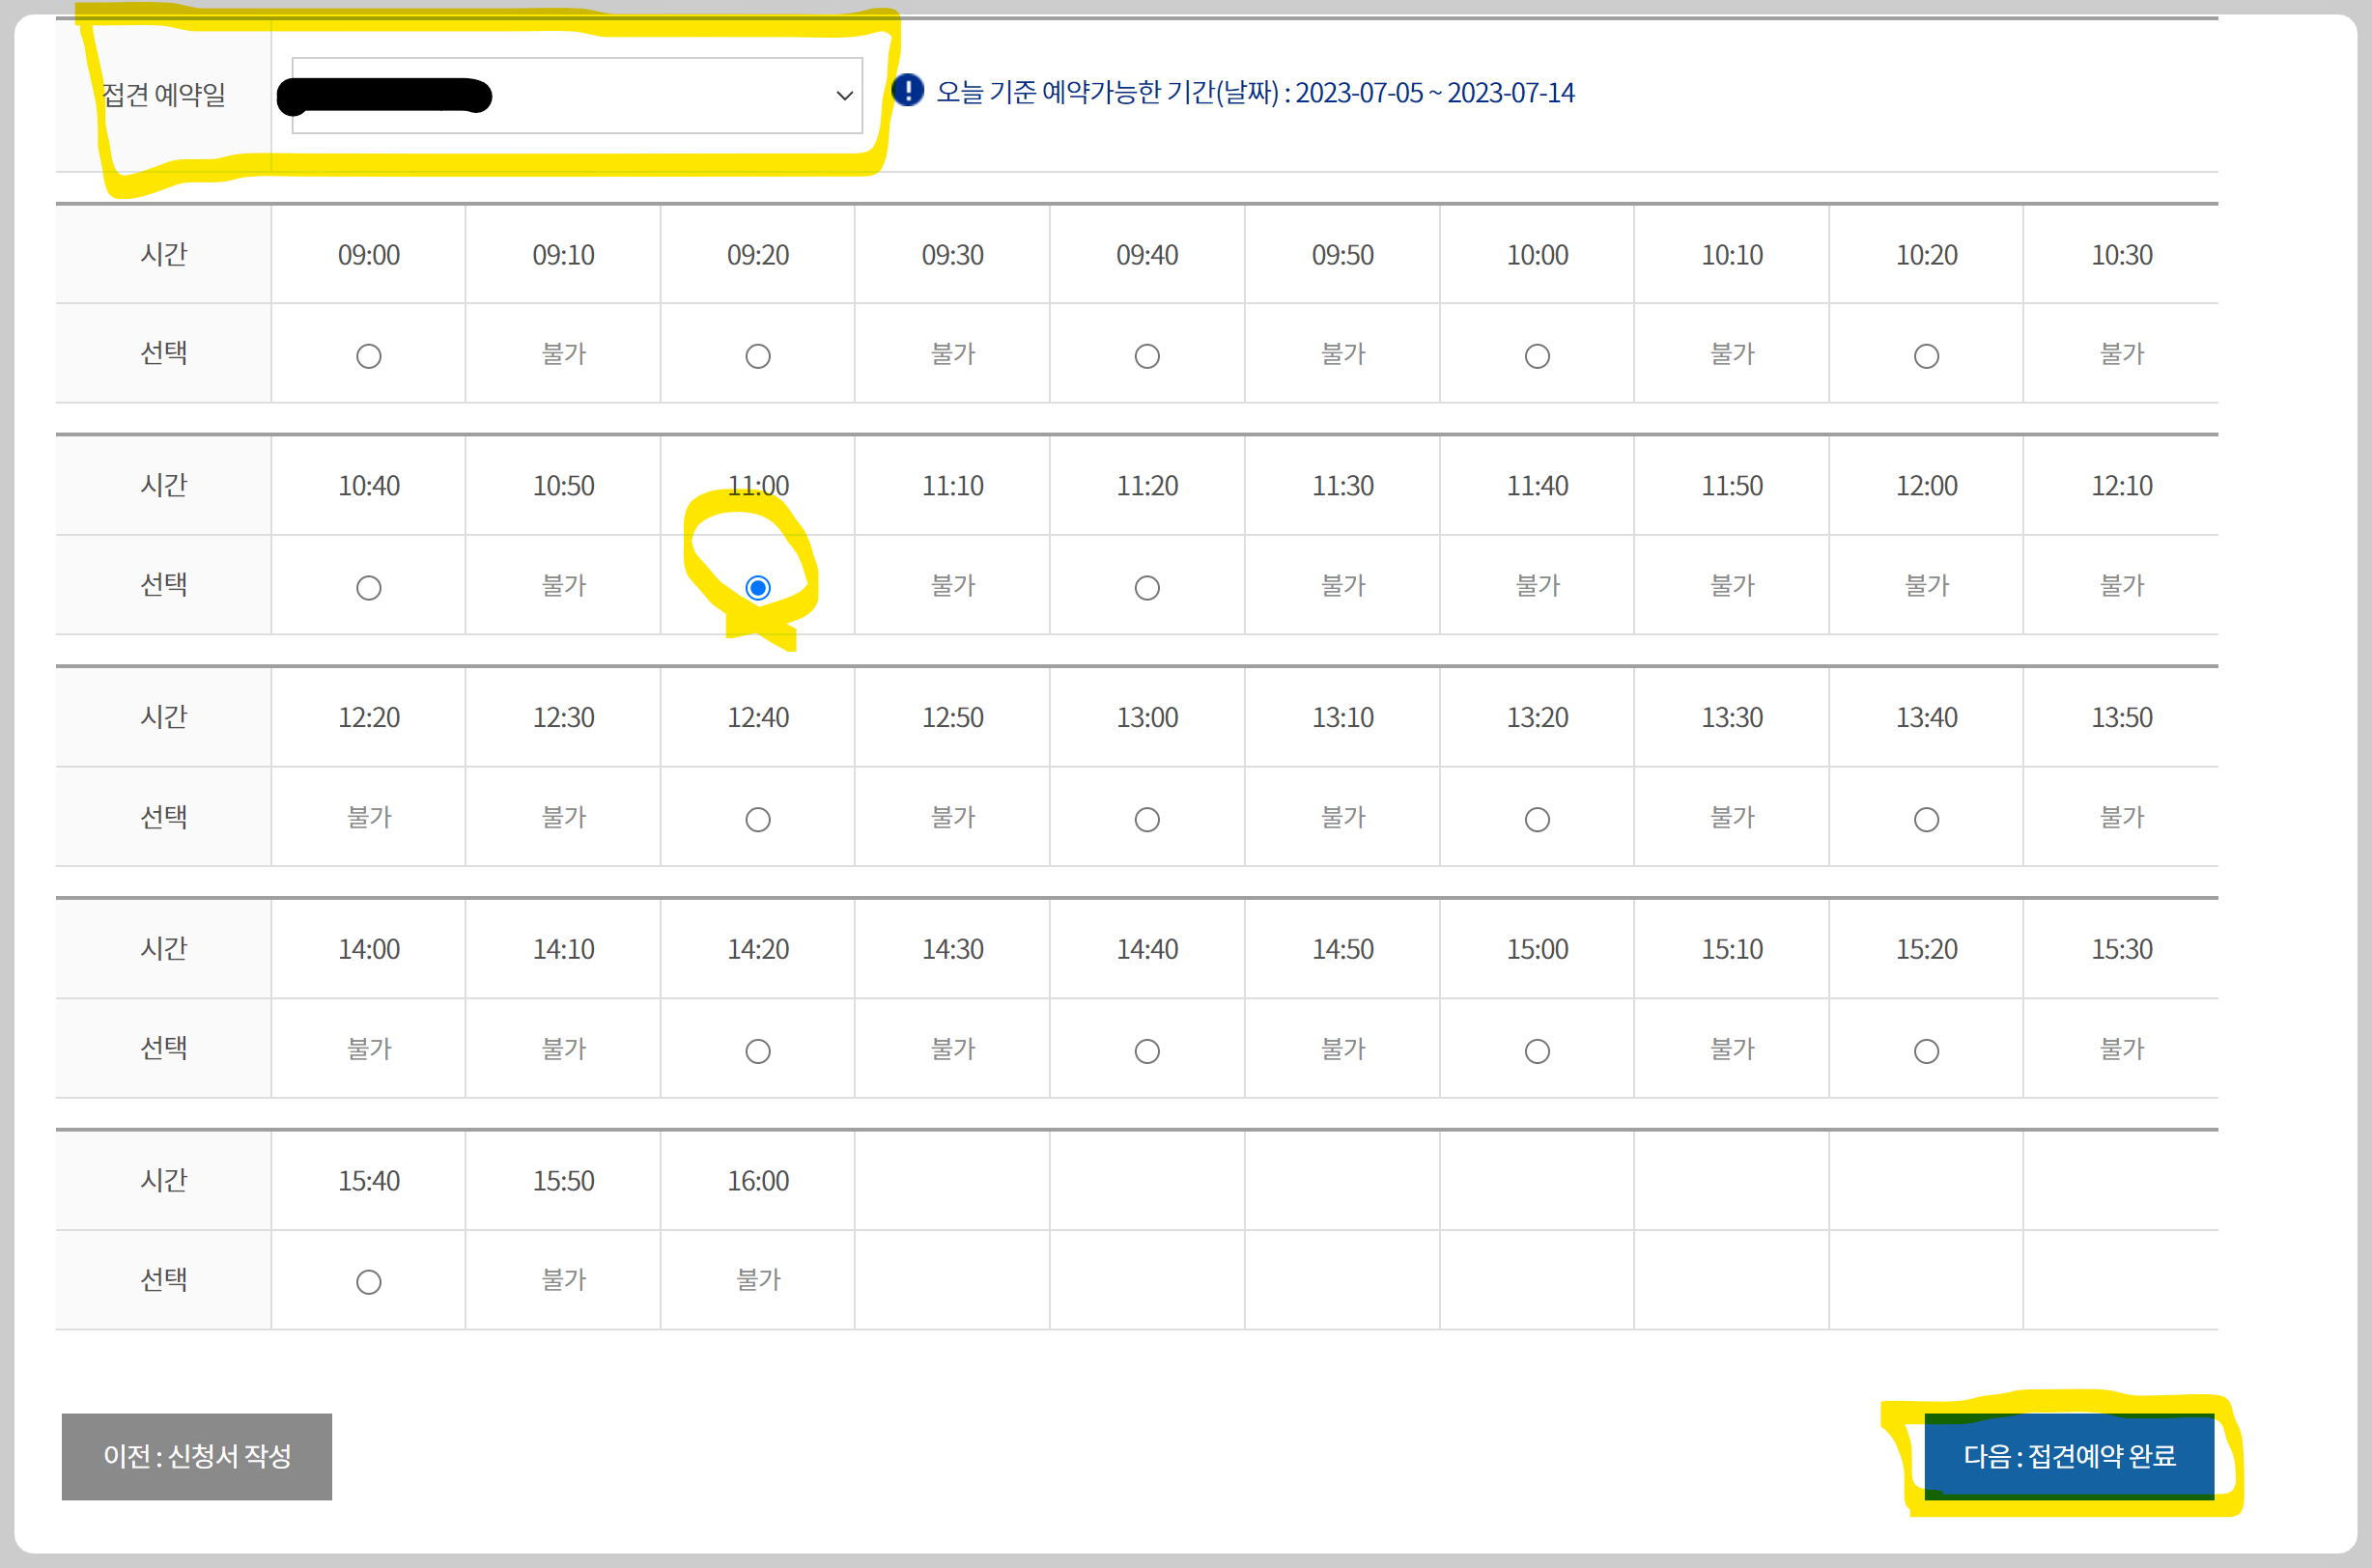Open the 접견 예약일 date dropdown
This screenshot has width=2372, height=1568.
coord(577,95)
